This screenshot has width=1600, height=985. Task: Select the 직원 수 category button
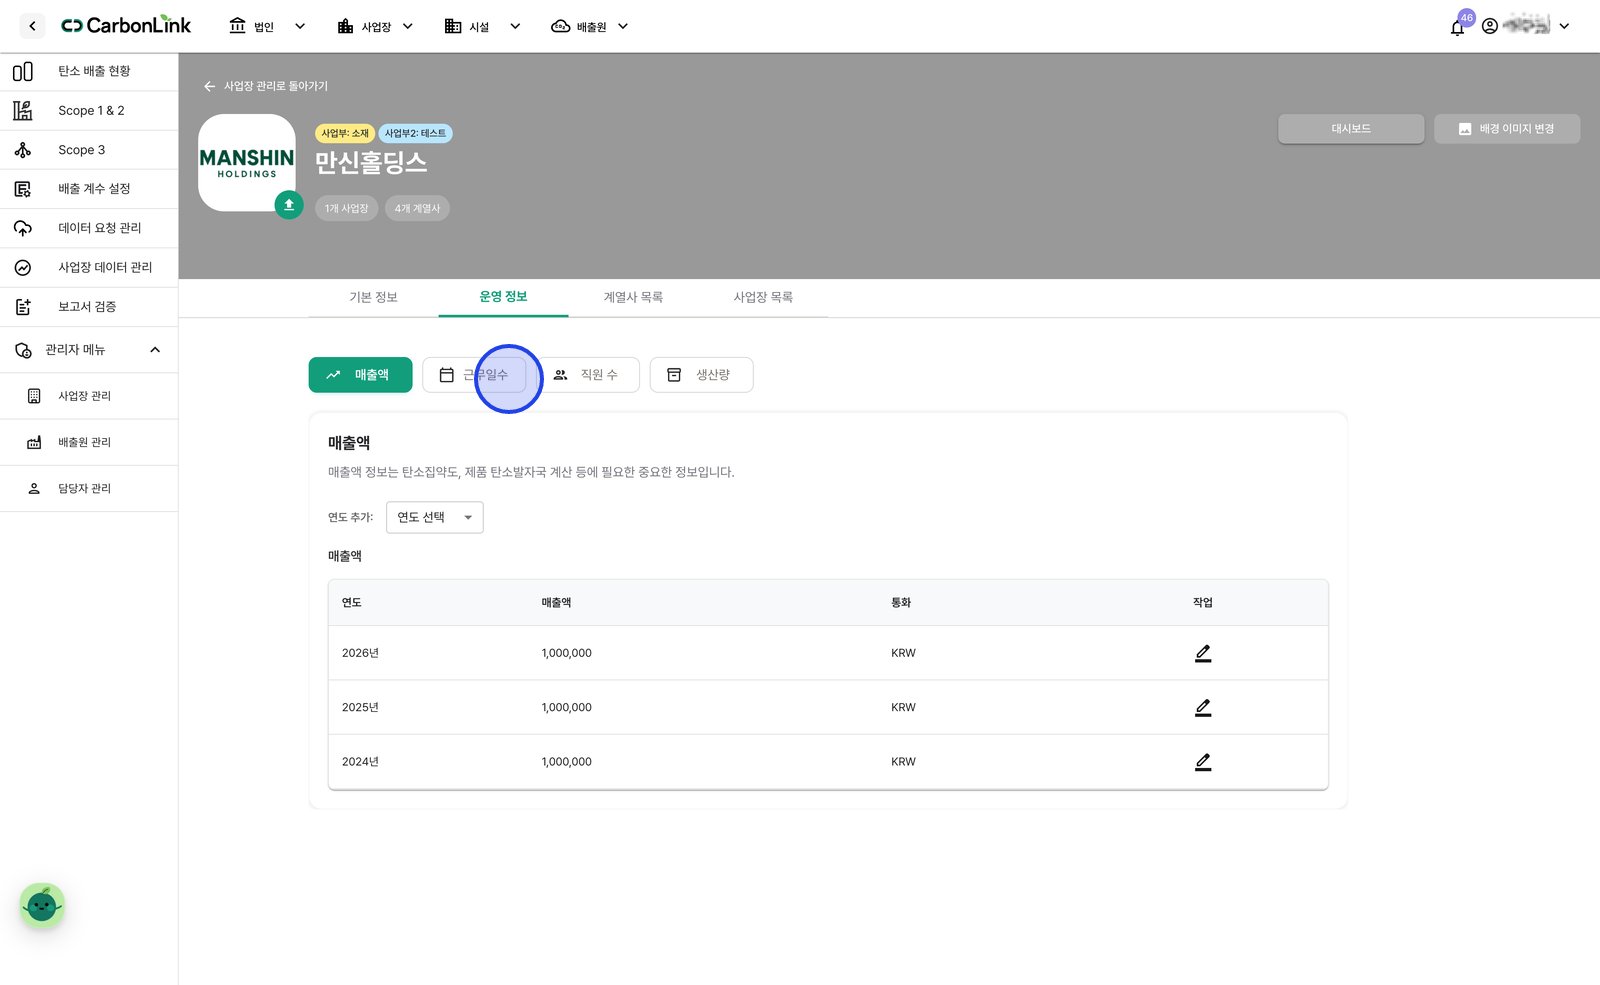[588, 375]
